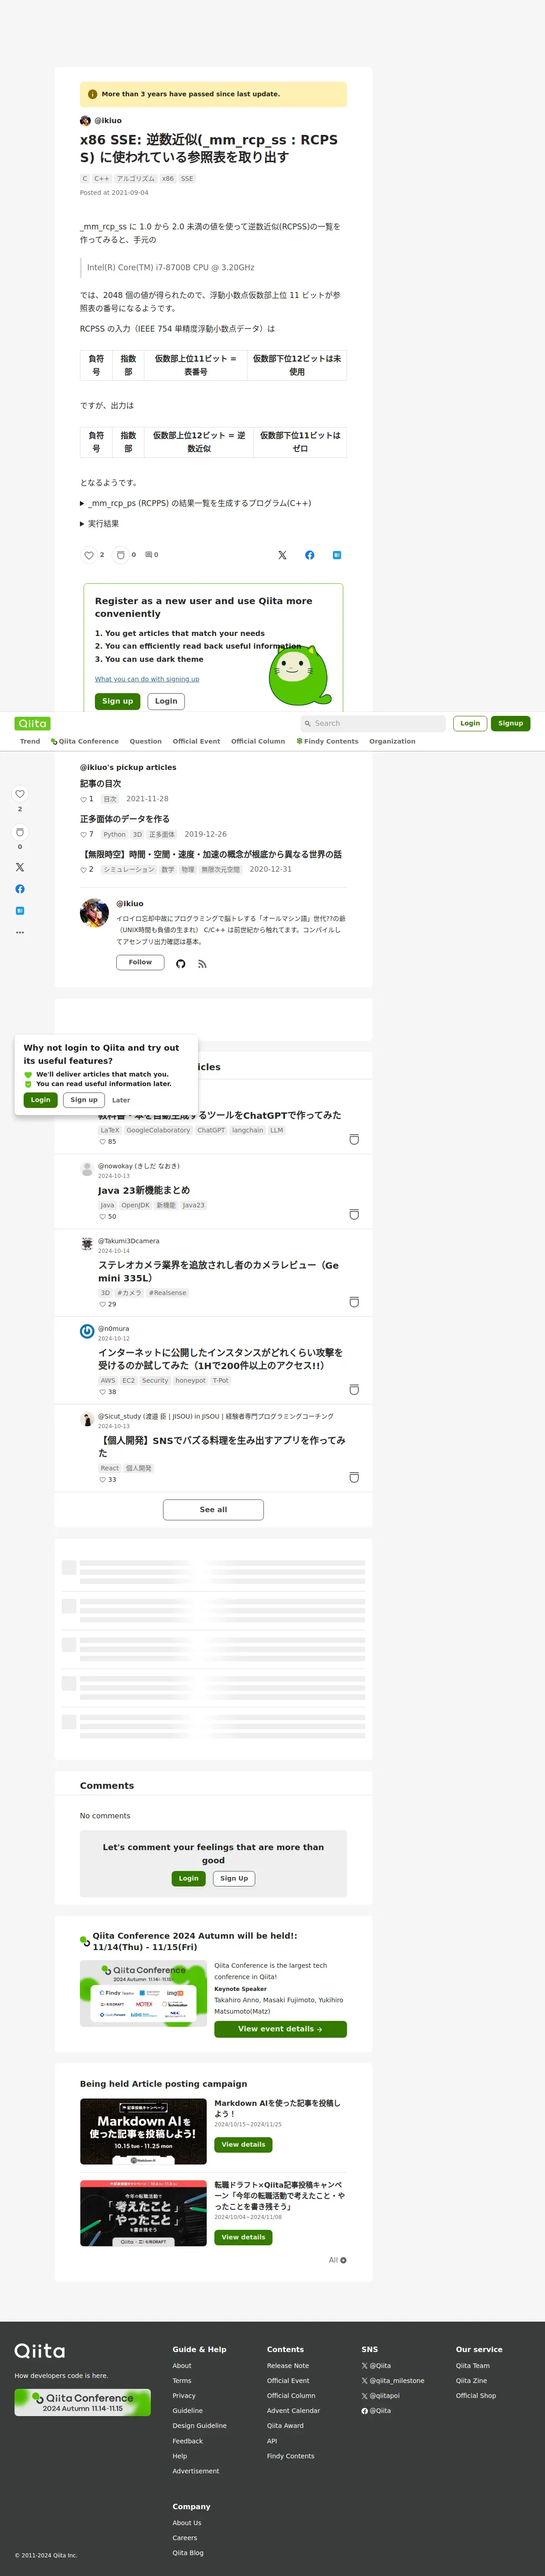Like the article with the sidebar heart icon
This screenshot has width=545, height=2576.
click(19, 794)
